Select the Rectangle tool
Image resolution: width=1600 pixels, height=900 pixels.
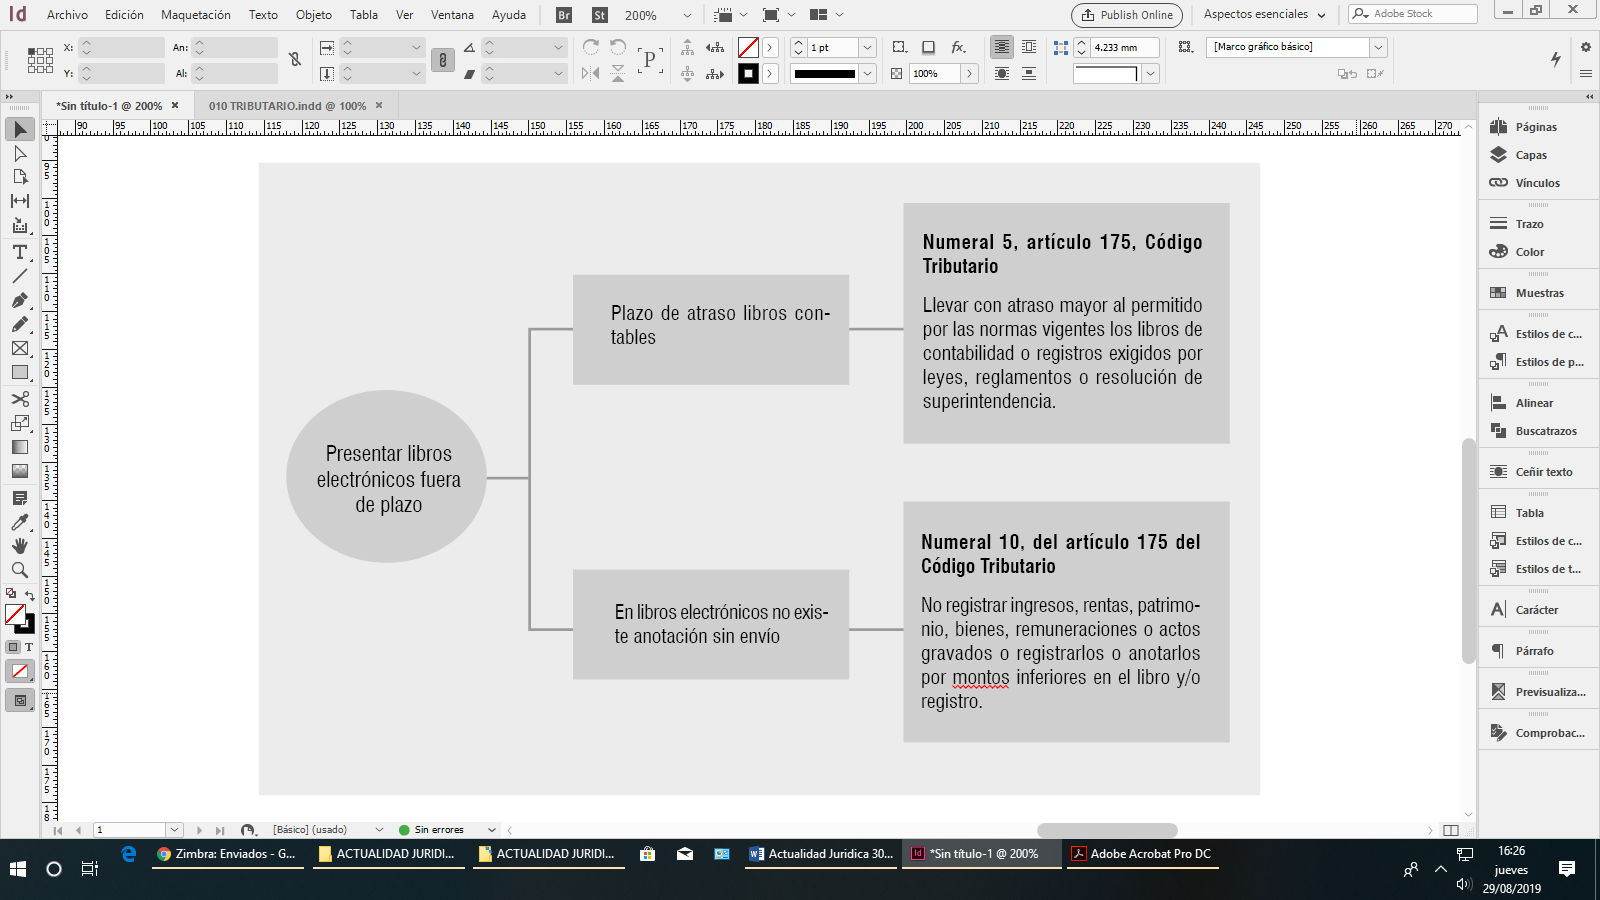pyautogui.click(x=20, y=372)
